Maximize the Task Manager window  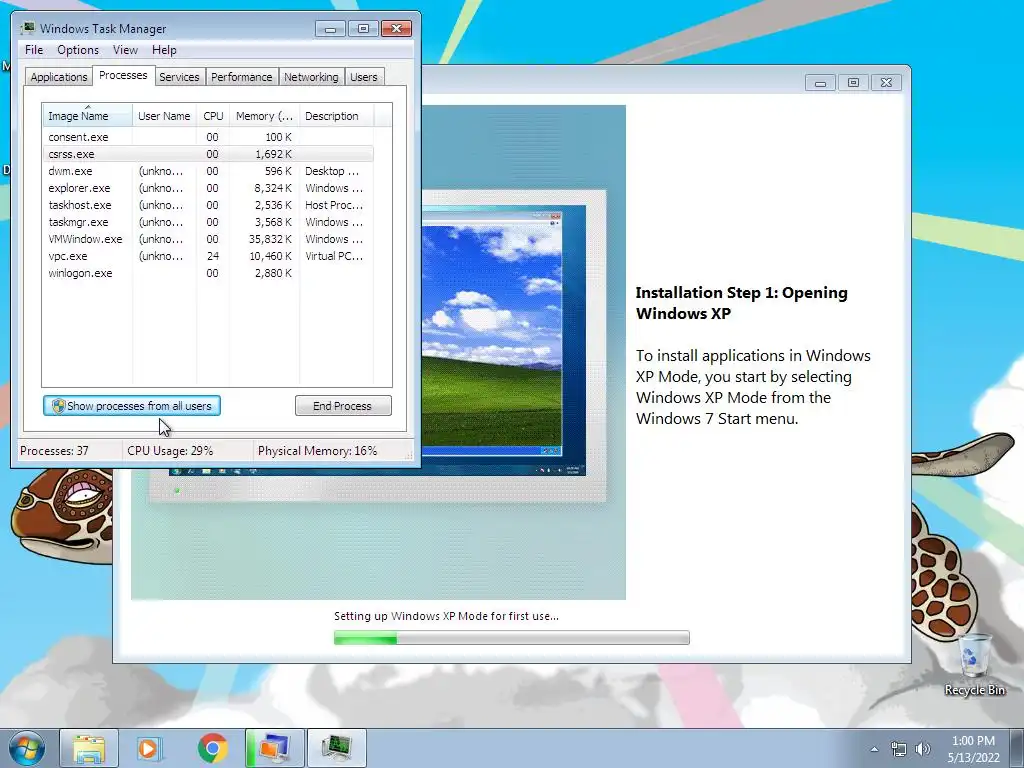(363, 29)
